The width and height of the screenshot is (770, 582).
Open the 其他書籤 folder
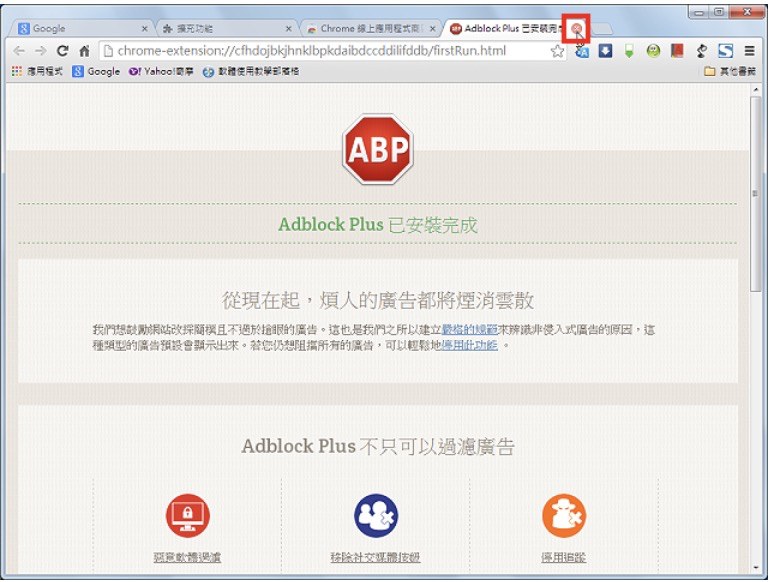click(x=730, y=72)
